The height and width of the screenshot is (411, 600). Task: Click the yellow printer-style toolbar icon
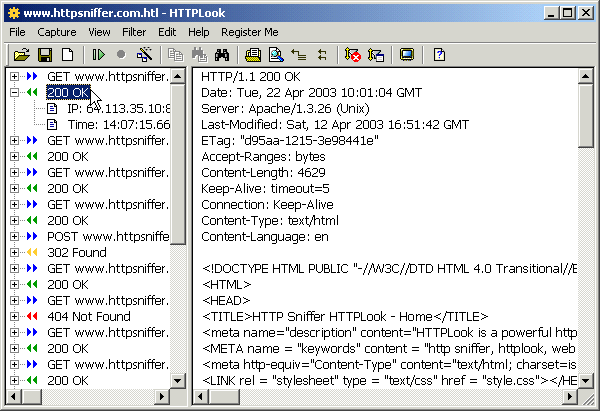tap(253, 55)
